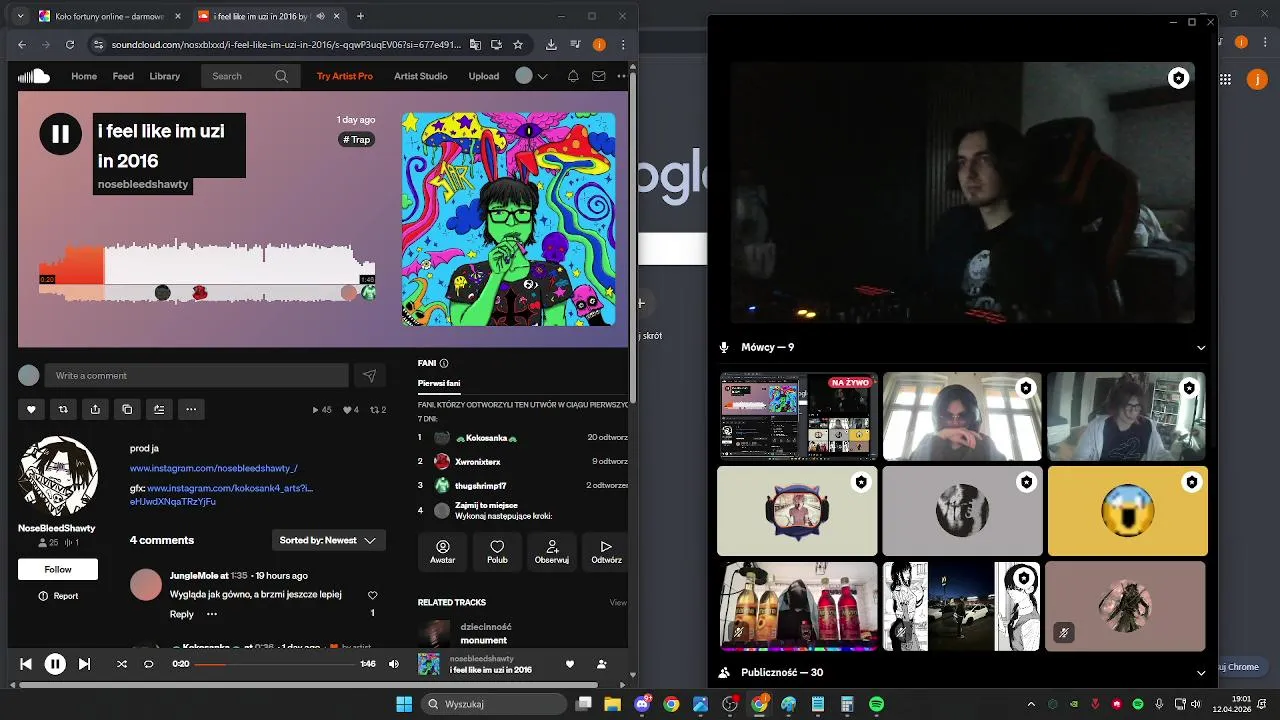Skip to previous track in bottom player
Screen dimensions: 1280x720
click(x=26, y=664)
